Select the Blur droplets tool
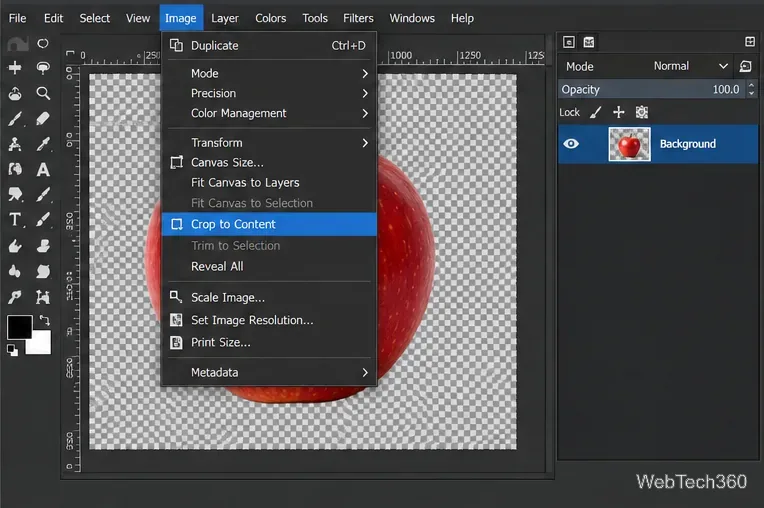The image size is (764, 508). [15, 271]
